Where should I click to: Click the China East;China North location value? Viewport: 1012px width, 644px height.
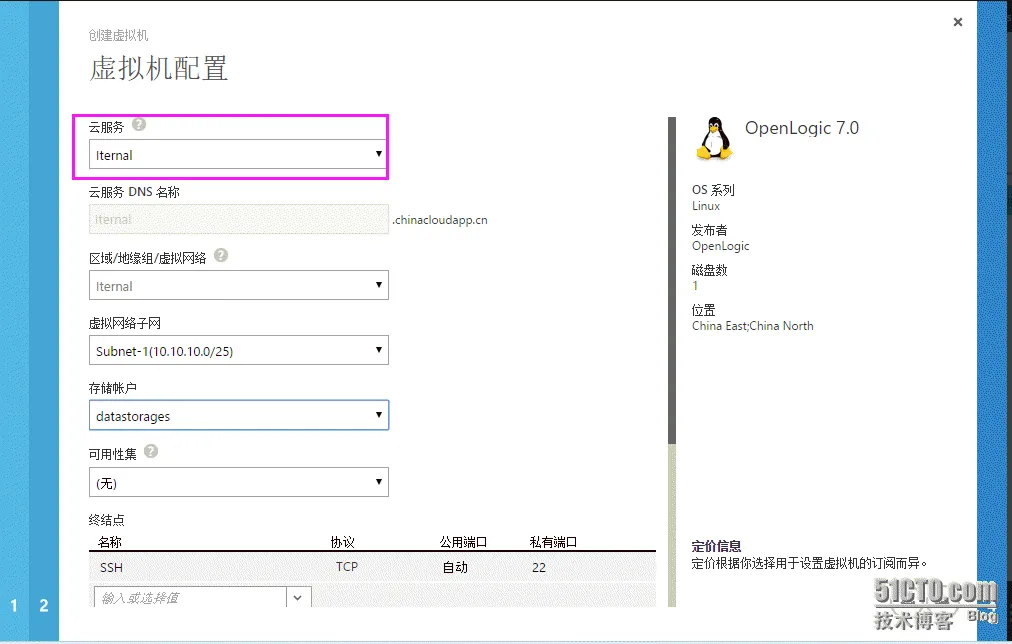753,326
